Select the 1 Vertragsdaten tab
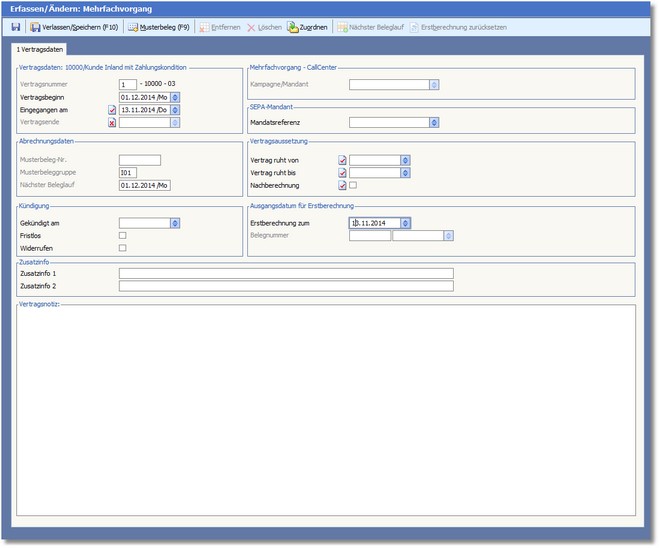The width and height of the screenshot is (659, 548). pyautogui.click(x=40, y=49)
